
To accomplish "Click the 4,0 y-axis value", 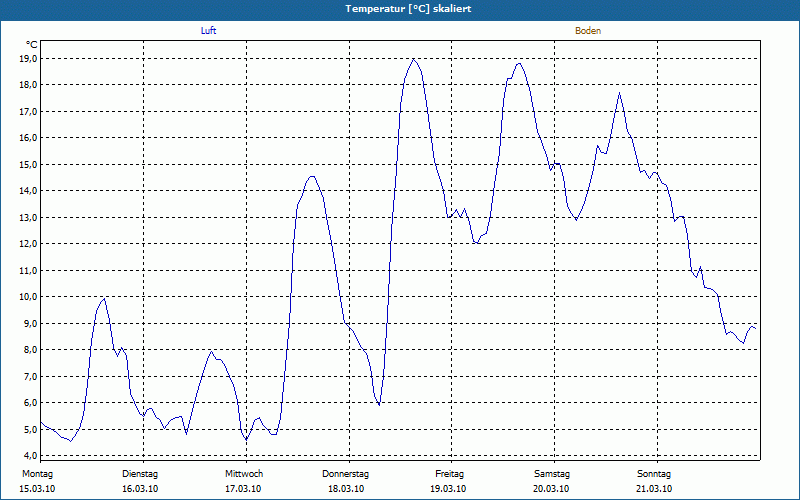I will 31,456.
